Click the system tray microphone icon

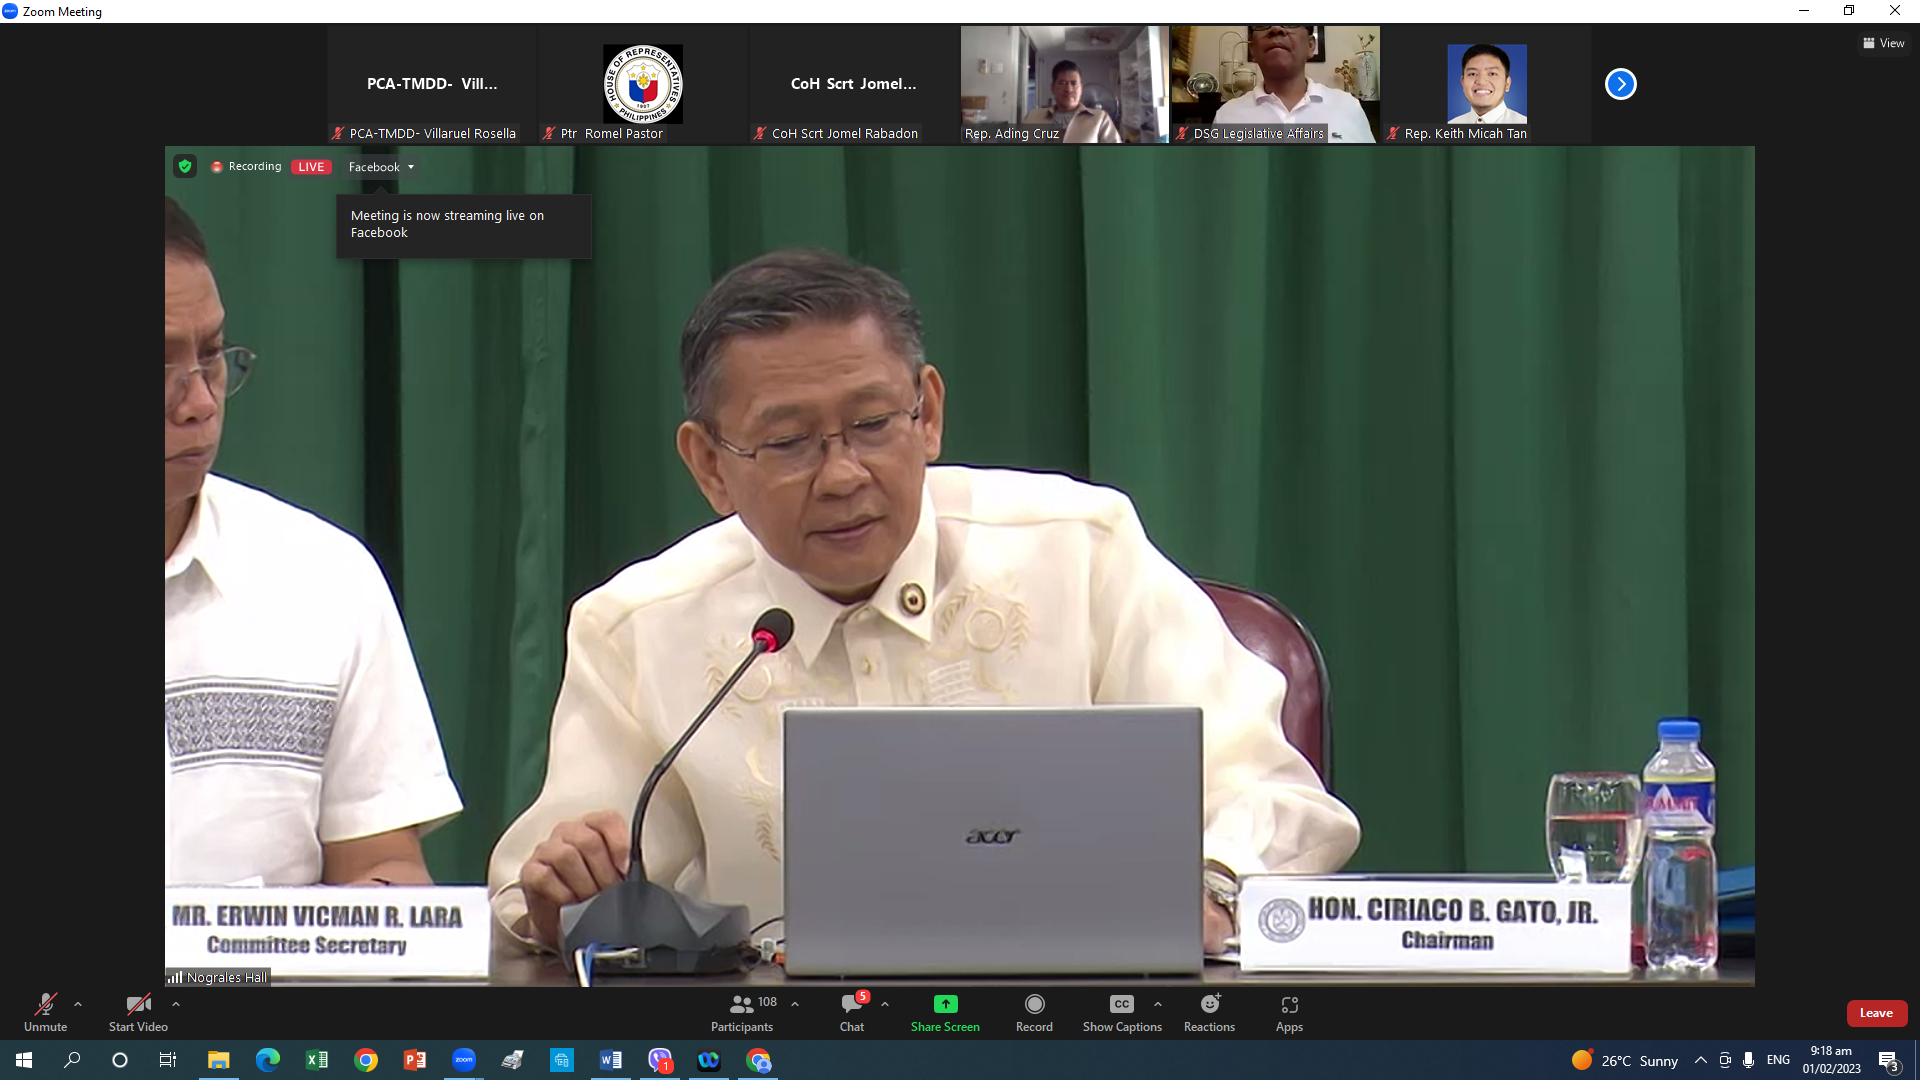pyautogui.click(x=1748, y=1060)
